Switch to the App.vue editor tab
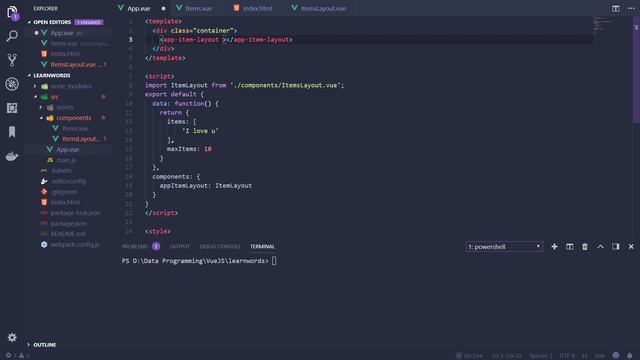The height and width of the screenshot is (360, 640). 139,9
